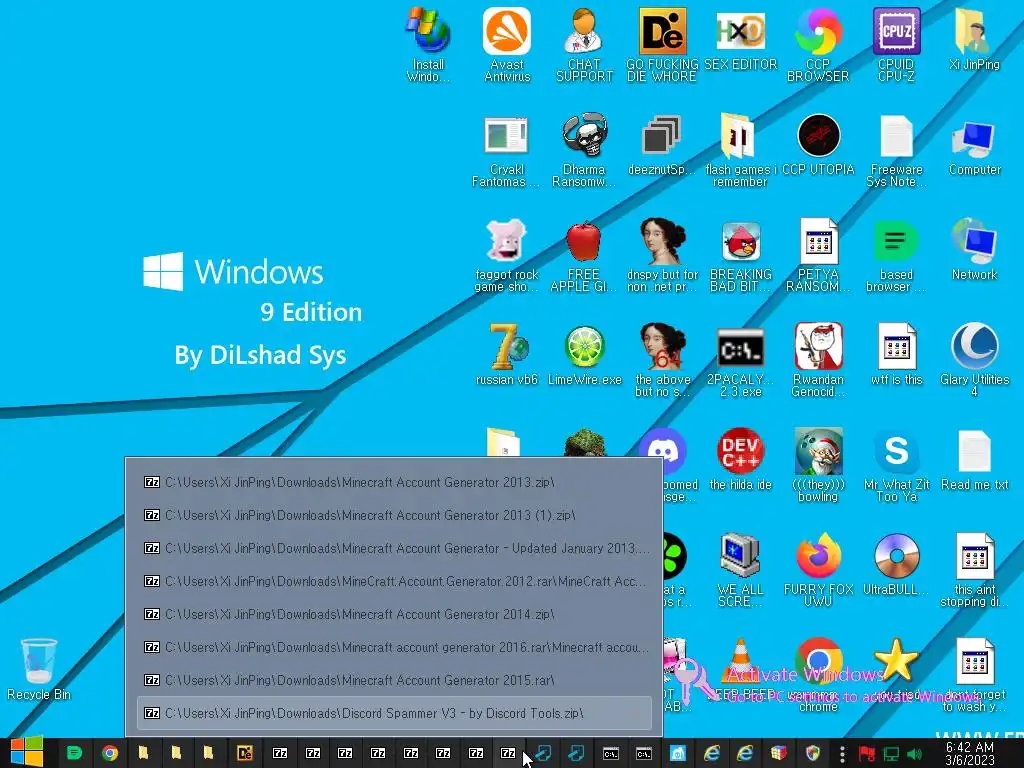This screenshot has height=768, width=1024.
Task: Open the Avast Antivirus desktop icon
Action: [x=507, y=44]
